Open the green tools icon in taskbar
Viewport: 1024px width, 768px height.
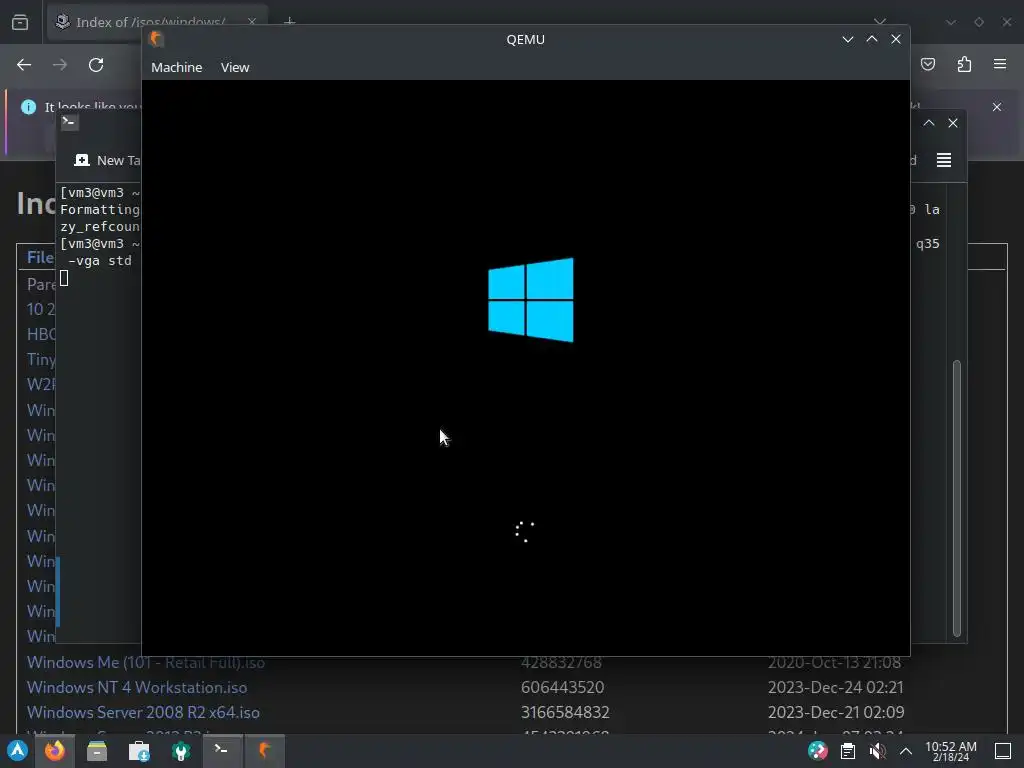point(181,751)
